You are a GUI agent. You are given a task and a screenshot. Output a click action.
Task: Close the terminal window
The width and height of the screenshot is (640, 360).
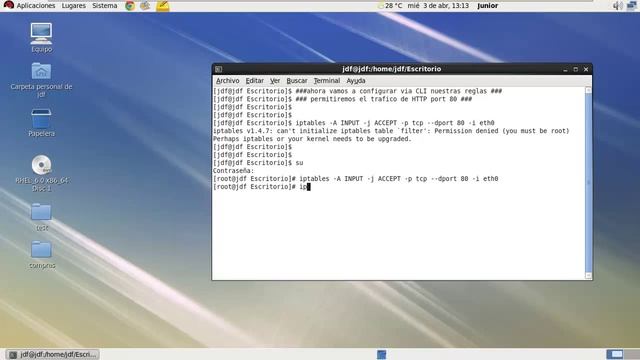coord(586,69)
